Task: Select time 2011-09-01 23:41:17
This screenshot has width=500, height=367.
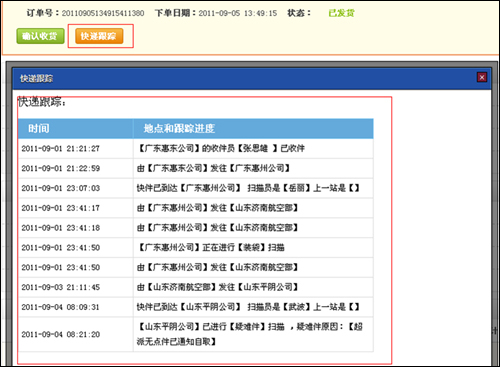Action: pos(61,208)
